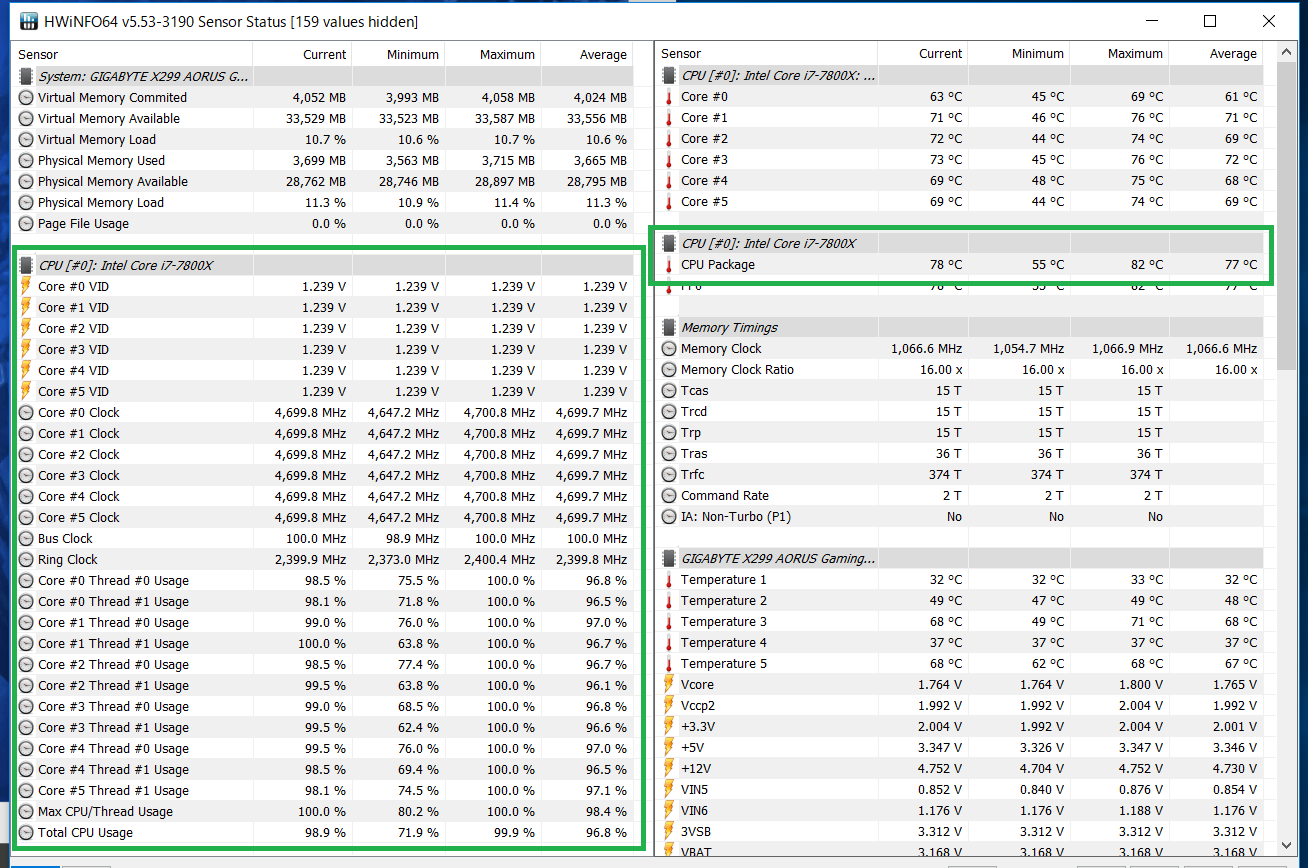This screenshot has height=868, width=1308.
Task: Select the Core #5 temperature row
Action: pos(960,201)
